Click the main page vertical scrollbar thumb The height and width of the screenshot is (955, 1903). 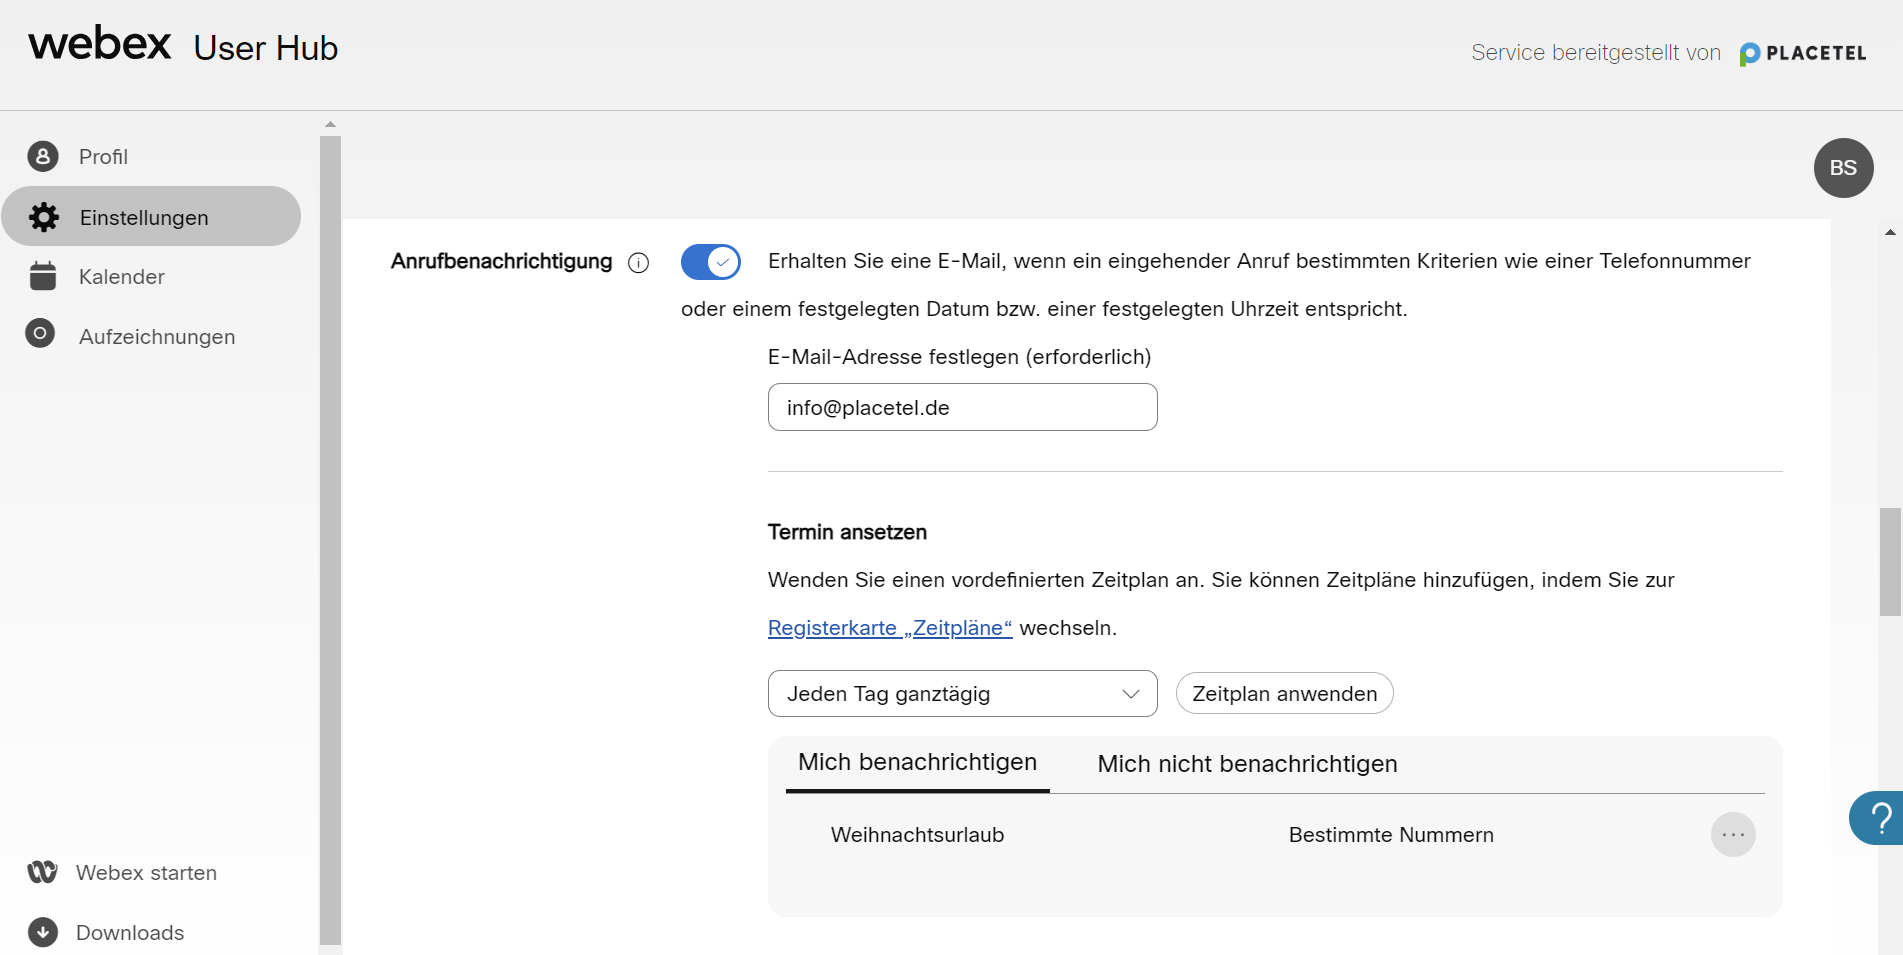(x=1889, y=560)
